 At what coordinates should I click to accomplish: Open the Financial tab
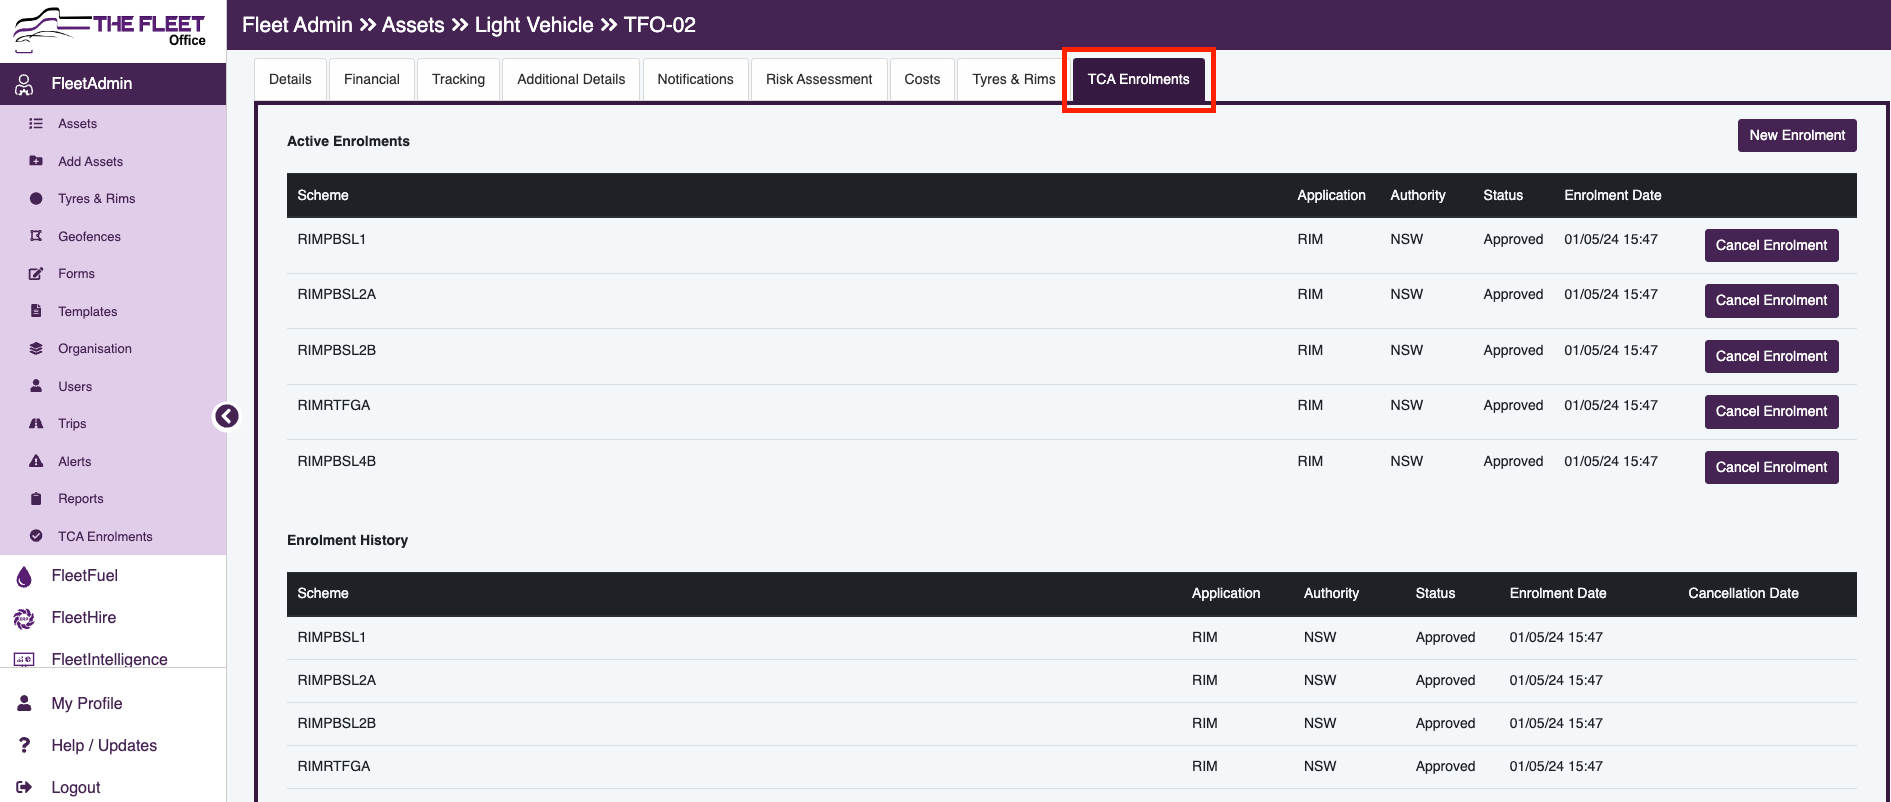pyautogui.click(x=372, y=79)
